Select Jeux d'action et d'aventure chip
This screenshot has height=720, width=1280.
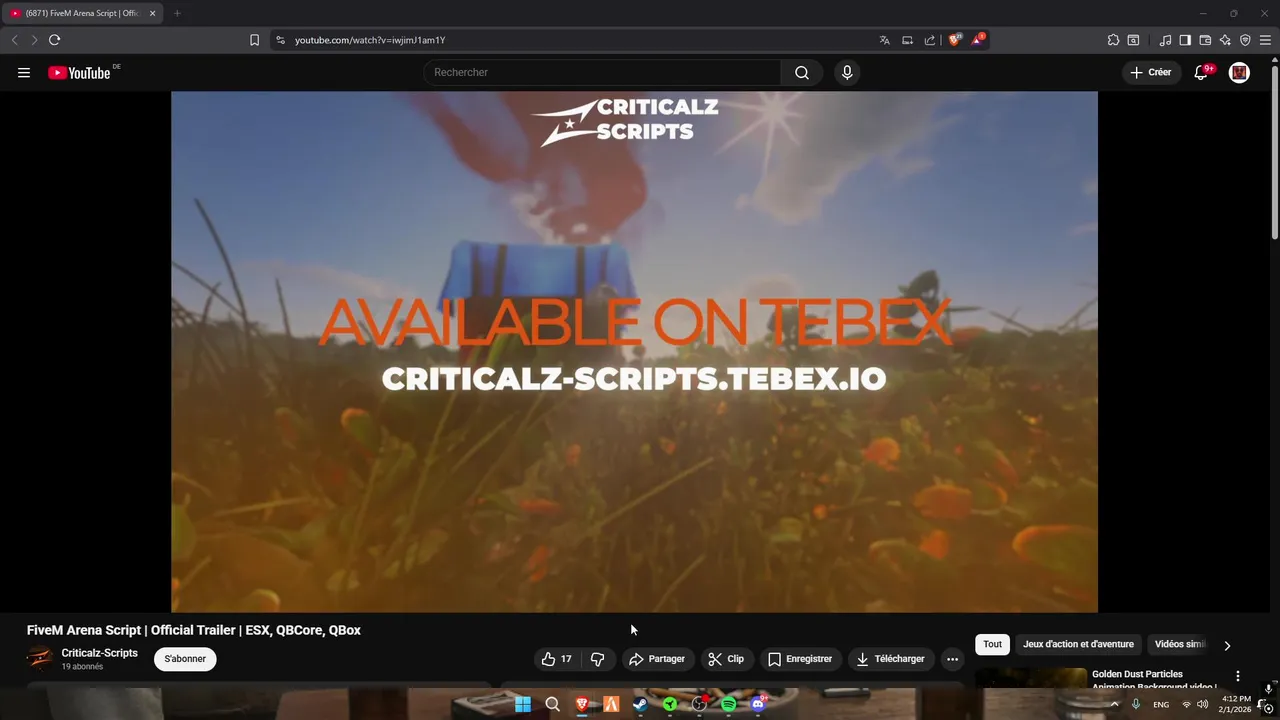(1078, 644)
